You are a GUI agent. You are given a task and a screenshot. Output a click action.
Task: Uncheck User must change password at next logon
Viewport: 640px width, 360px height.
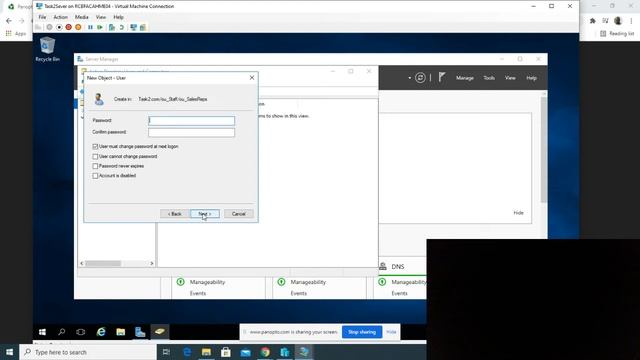coord(95,147)
